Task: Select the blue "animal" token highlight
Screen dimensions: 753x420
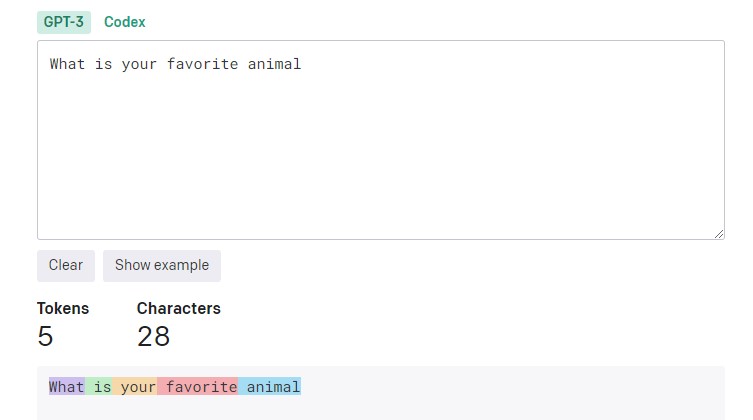Action: pyautogui.click(x=269, y=386)
